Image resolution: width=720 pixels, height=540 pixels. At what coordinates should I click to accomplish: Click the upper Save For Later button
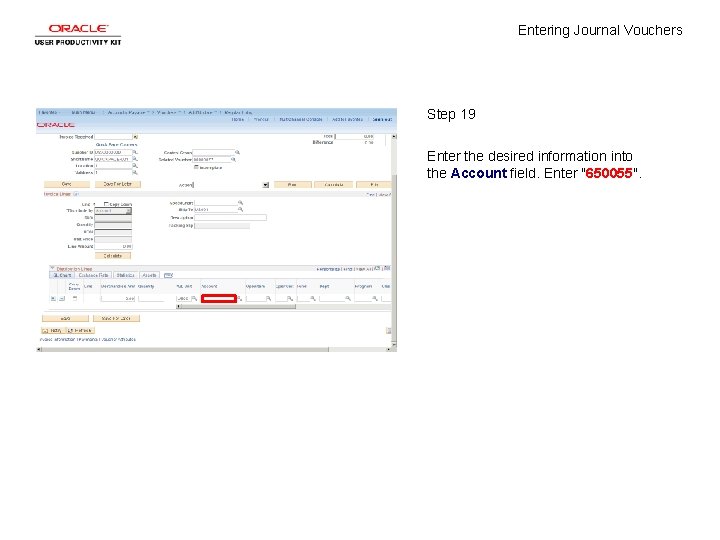pos(118,184)
